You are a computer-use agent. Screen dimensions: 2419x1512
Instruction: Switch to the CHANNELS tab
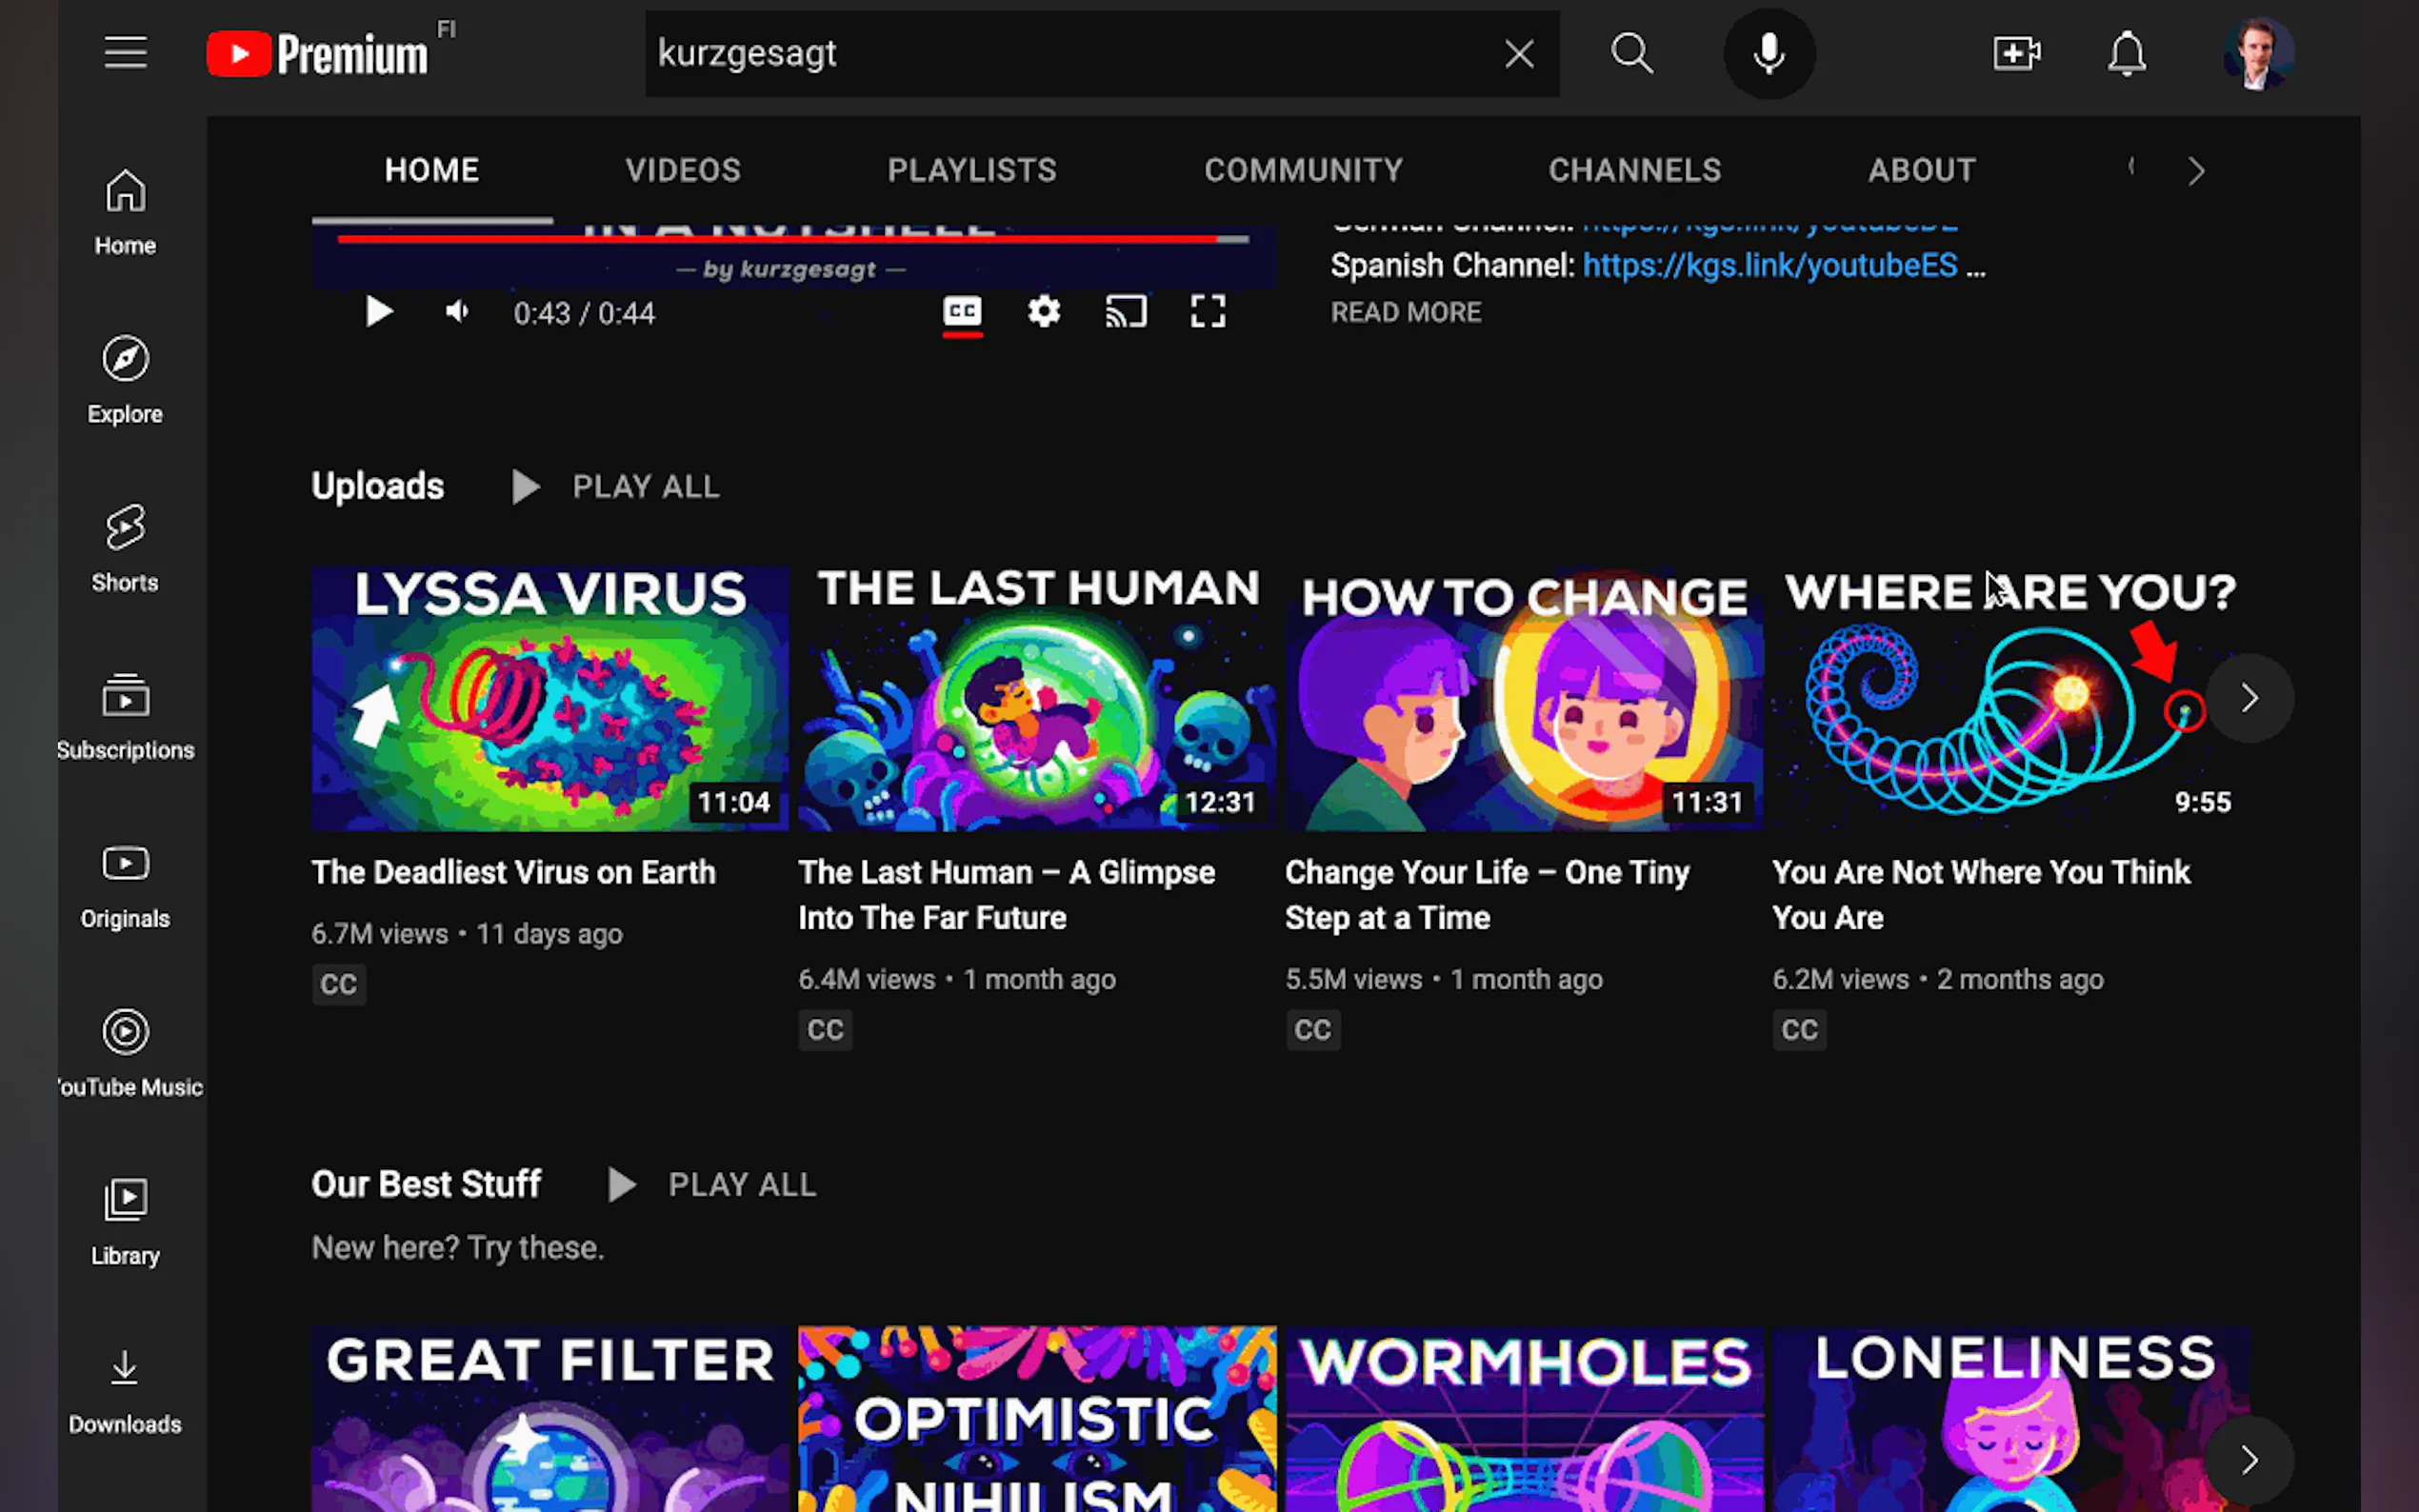(1635, 170)
